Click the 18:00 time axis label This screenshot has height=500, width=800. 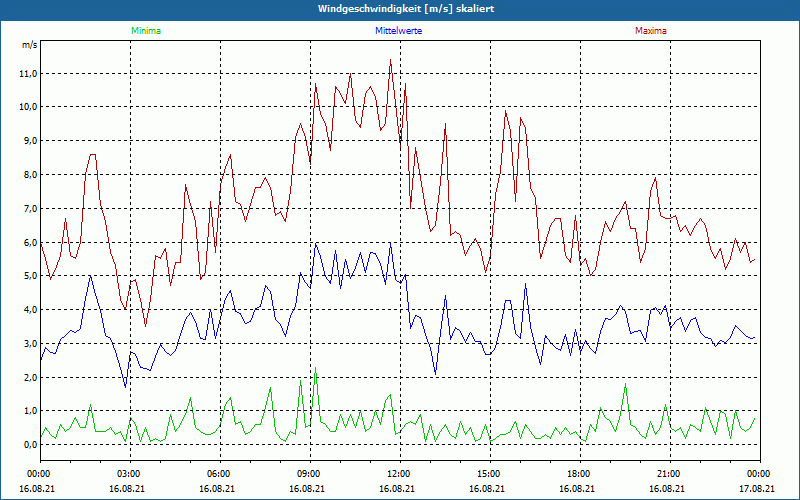(580, 474)
